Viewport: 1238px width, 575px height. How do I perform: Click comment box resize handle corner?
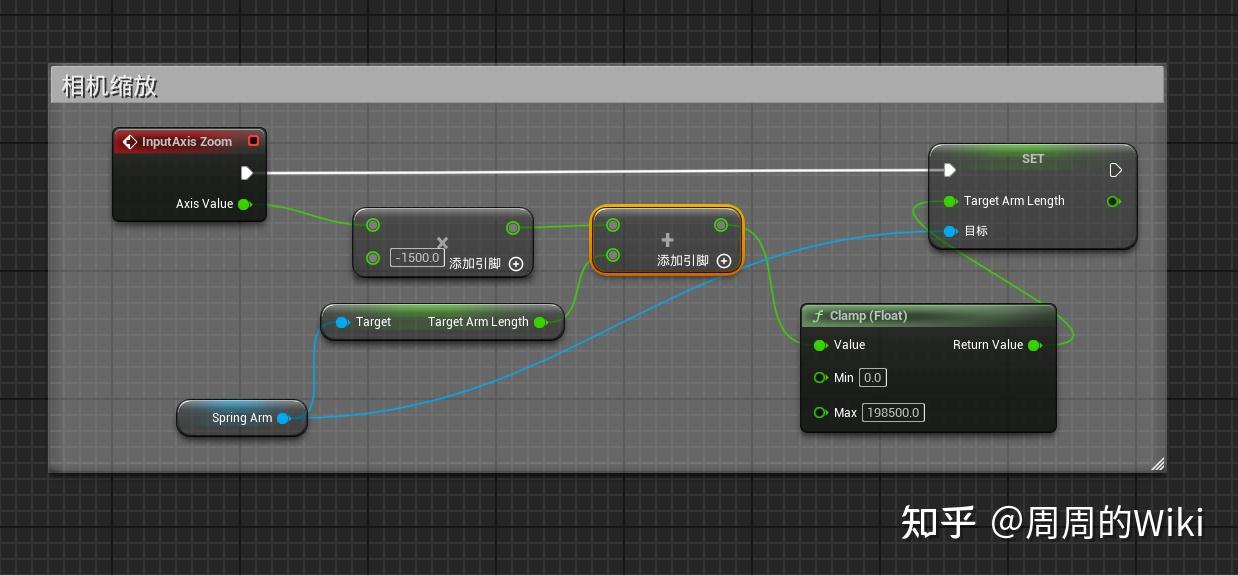click(1157, 463)
